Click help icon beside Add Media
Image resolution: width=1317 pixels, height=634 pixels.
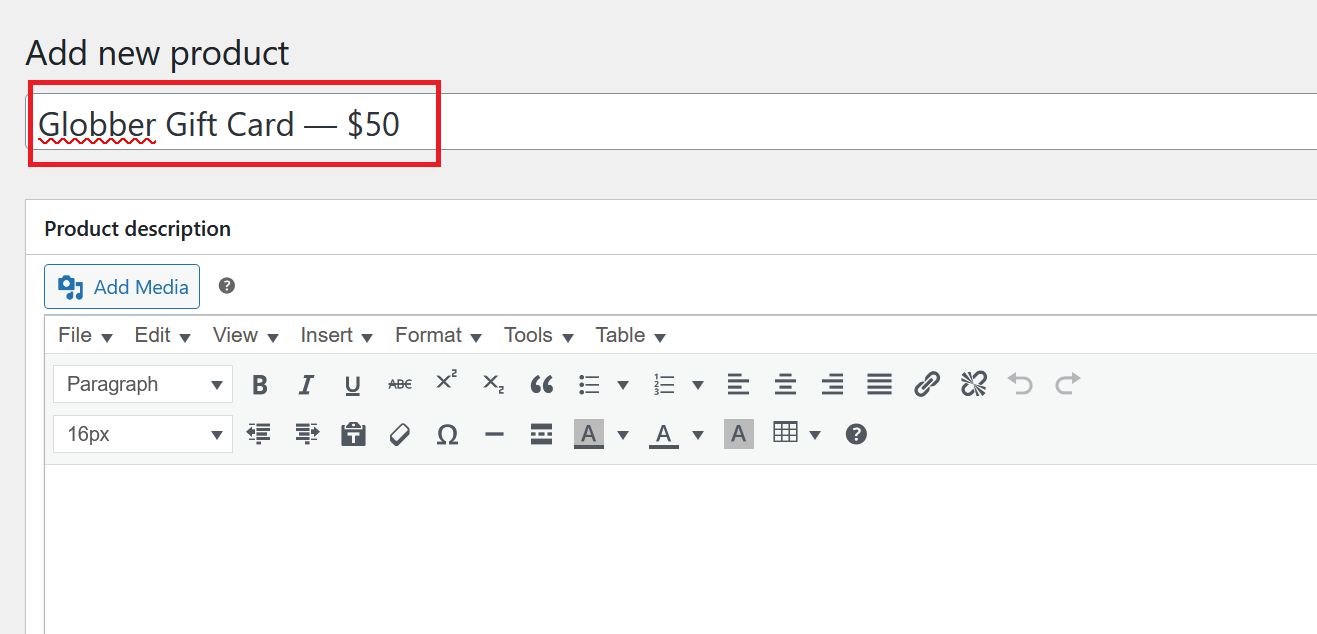227,286
